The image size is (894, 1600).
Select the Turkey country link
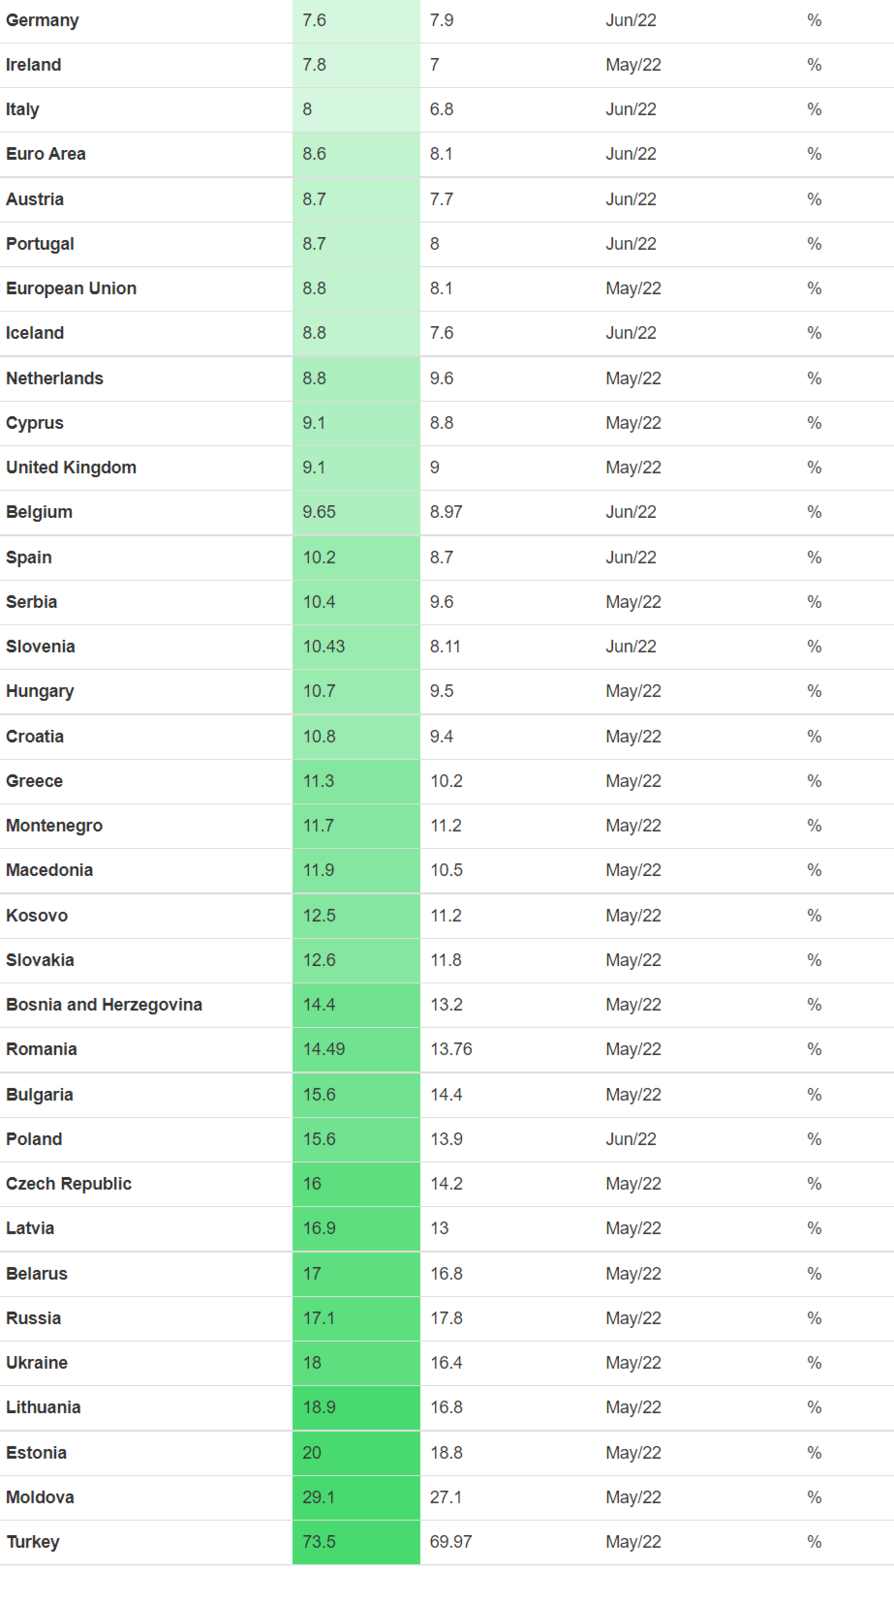(x=33, y=1542)
